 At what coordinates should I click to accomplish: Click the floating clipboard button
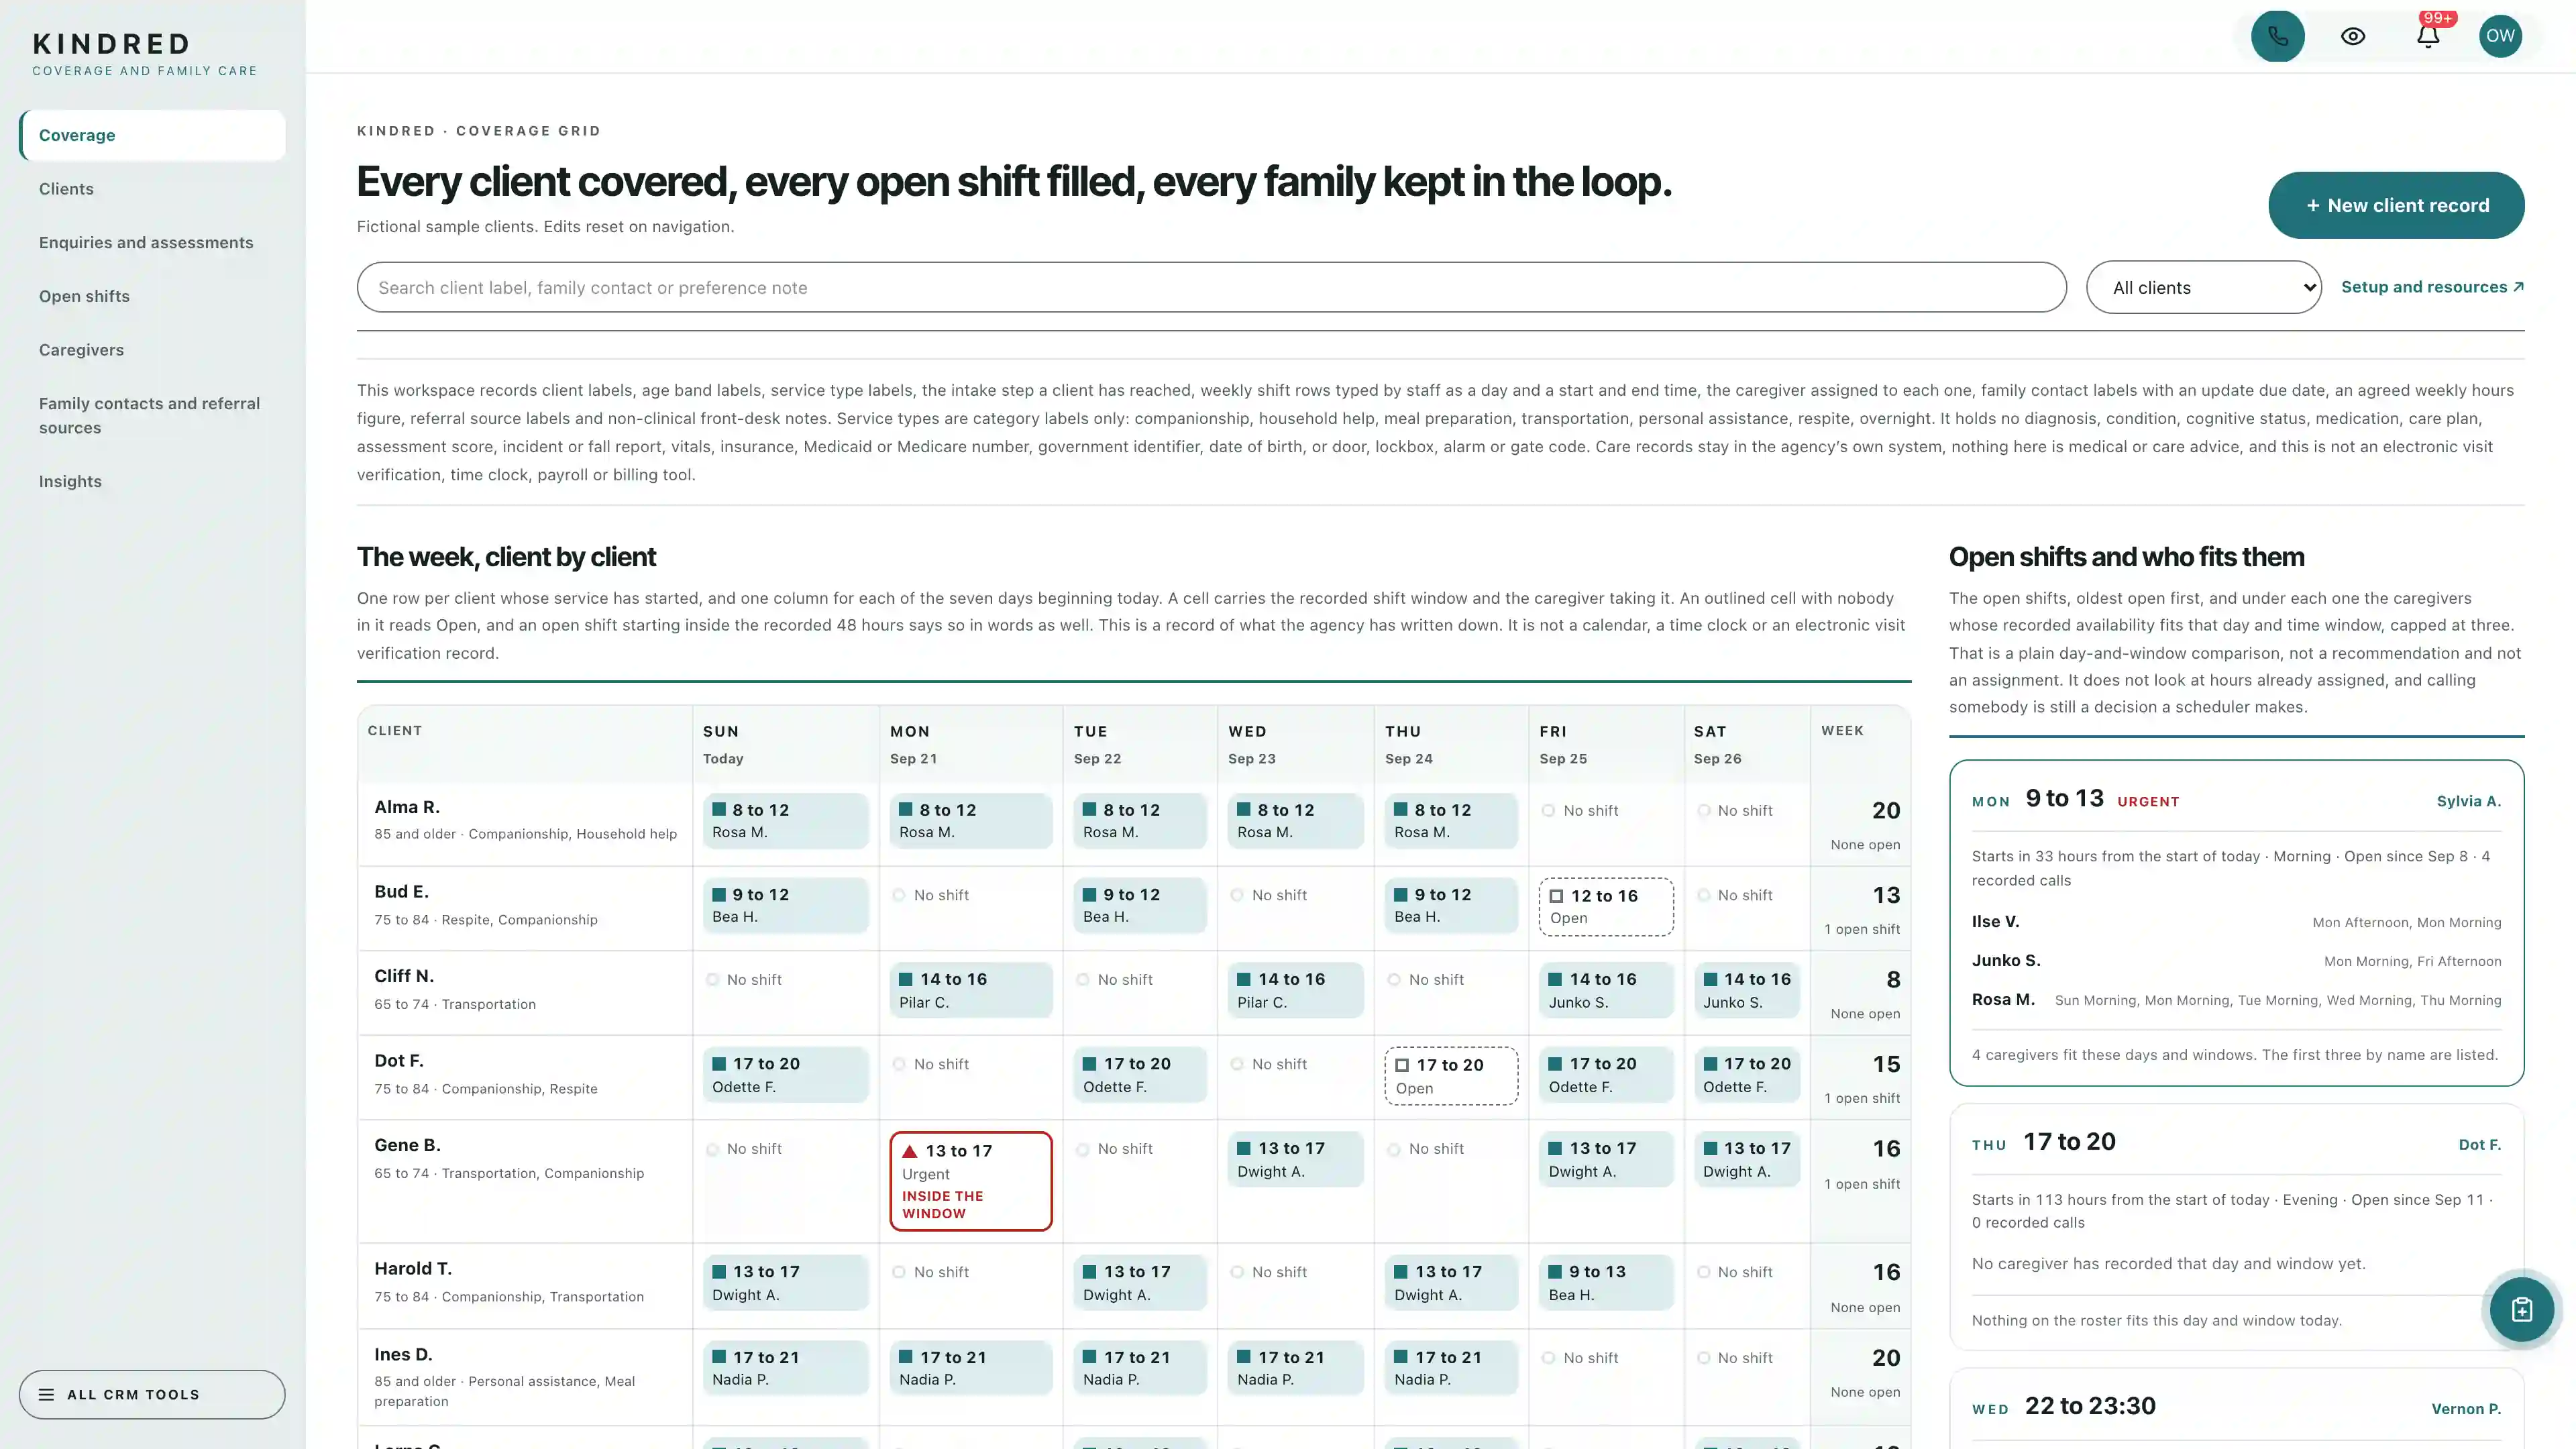(2521, 1309)
